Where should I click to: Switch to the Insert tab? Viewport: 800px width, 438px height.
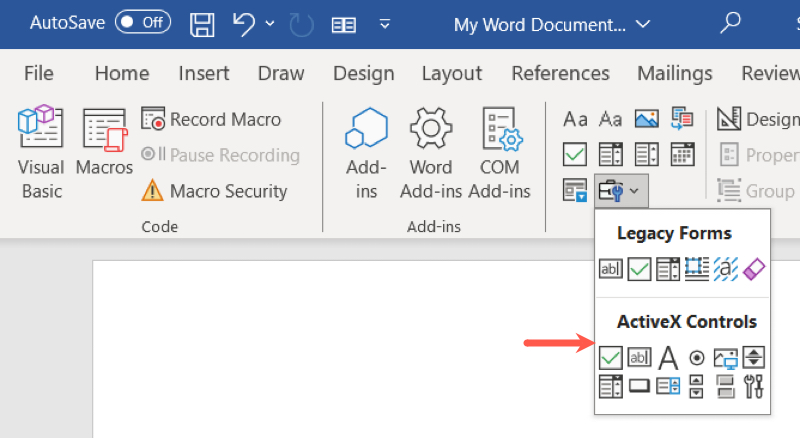pos(204,74)
